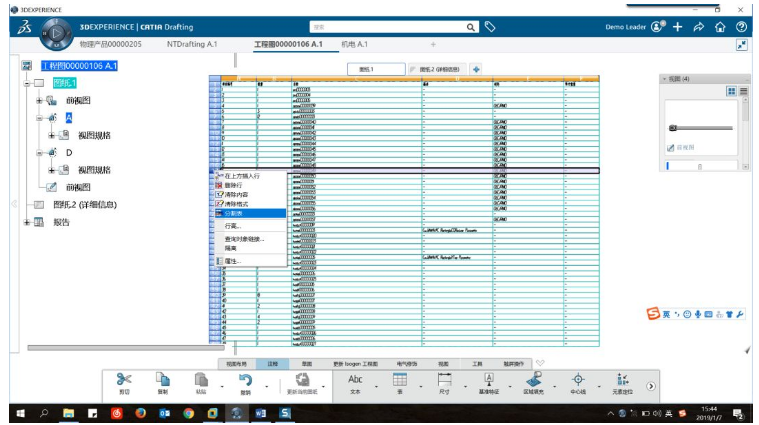Click the Text (文本) Abc tool
Image resolution: width=759 pixels, height=425 pixels.
click(355, 383)
